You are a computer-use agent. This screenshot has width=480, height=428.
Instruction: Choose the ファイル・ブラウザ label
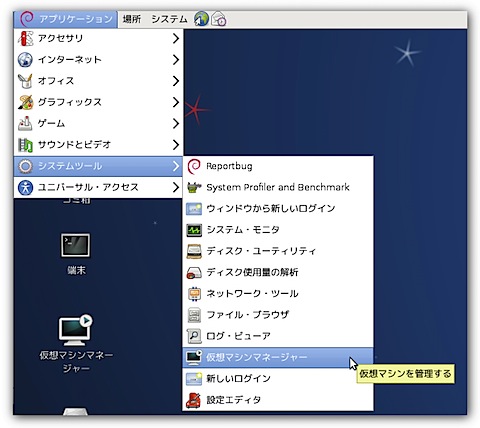click(x=248, y=315)
